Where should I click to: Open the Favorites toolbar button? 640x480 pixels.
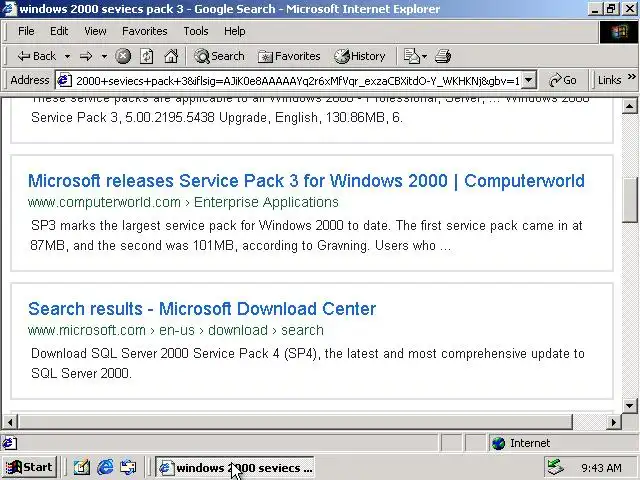click(x=289, y=56)
